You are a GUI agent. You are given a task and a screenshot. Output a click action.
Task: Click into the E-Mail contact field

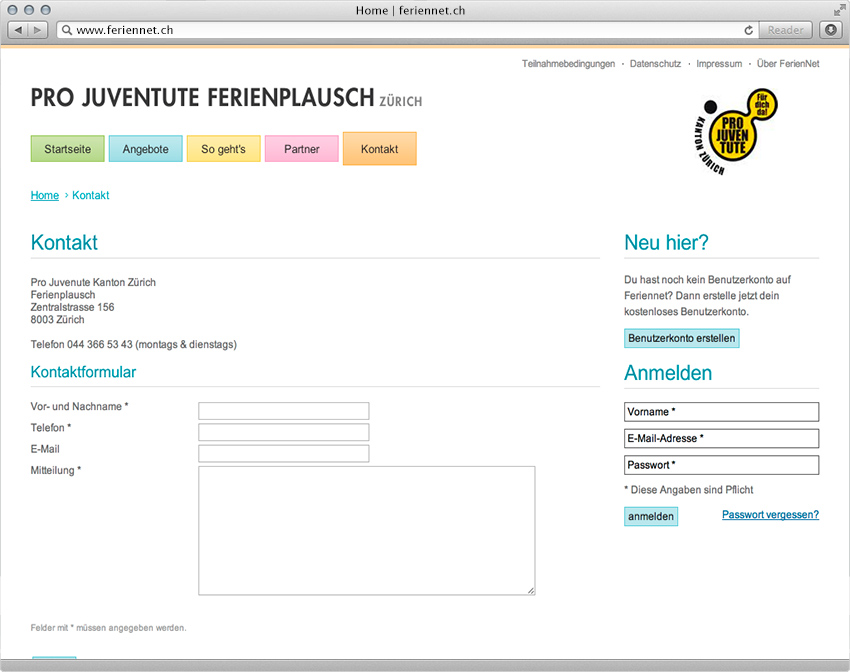[284, 453]
